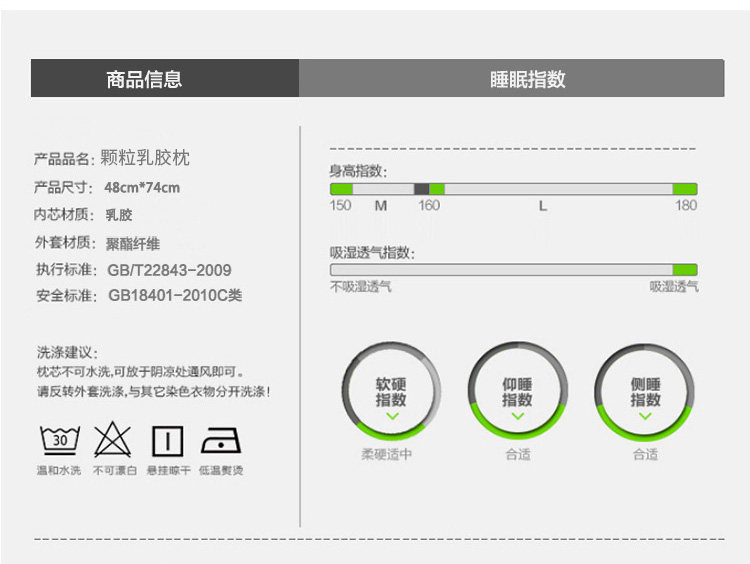Click the 30-degree gentle wash icon

(60, 440)
